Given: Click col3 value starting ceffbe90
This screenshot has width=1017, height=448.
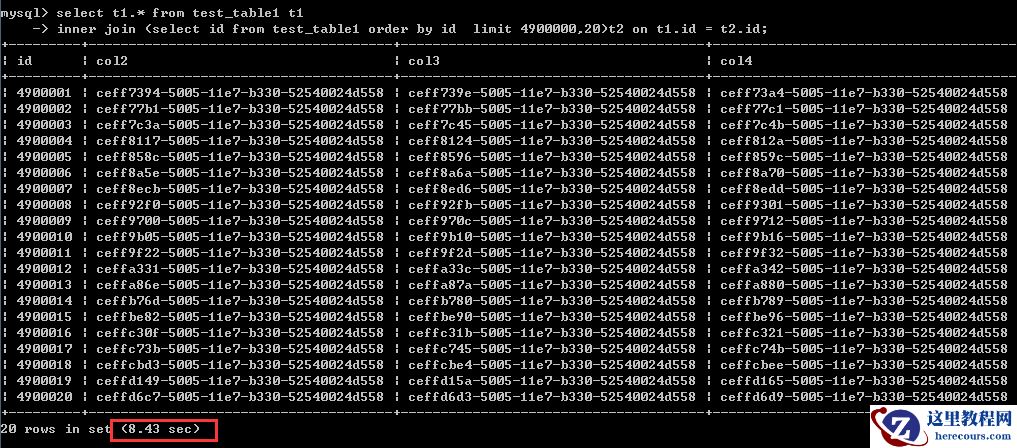Looking at the screenshot, I should click(552, 316).
